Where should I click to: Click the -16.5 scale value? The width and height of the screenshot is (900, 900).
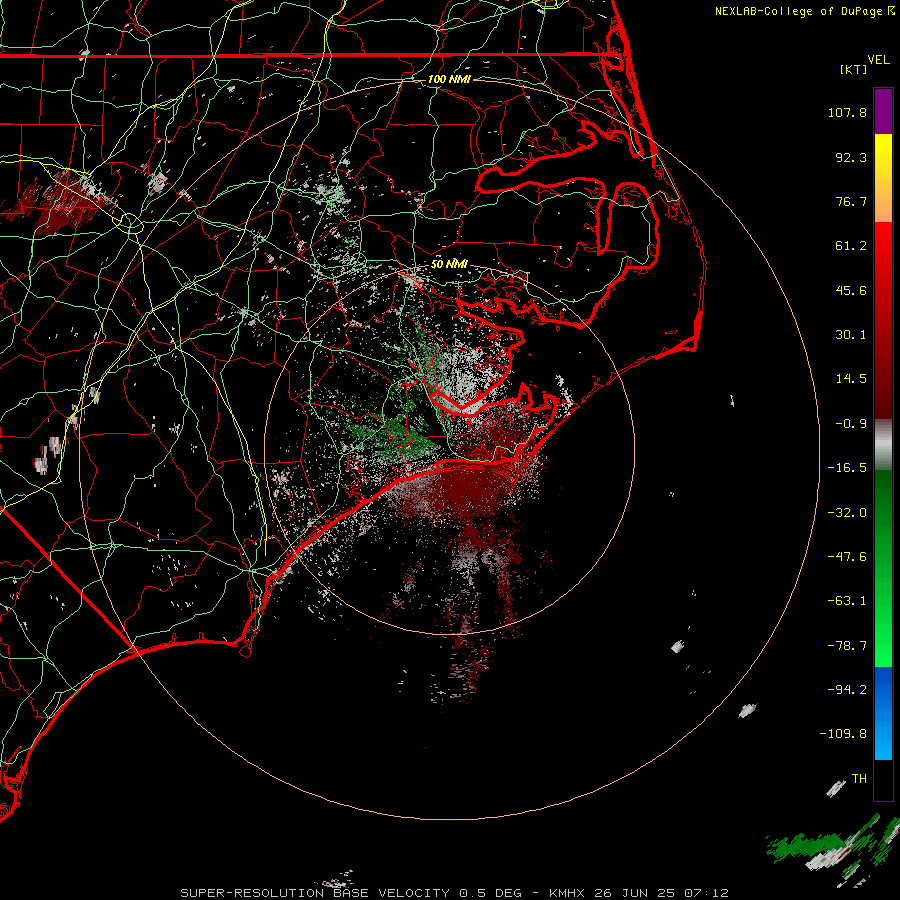coord(847,468)
